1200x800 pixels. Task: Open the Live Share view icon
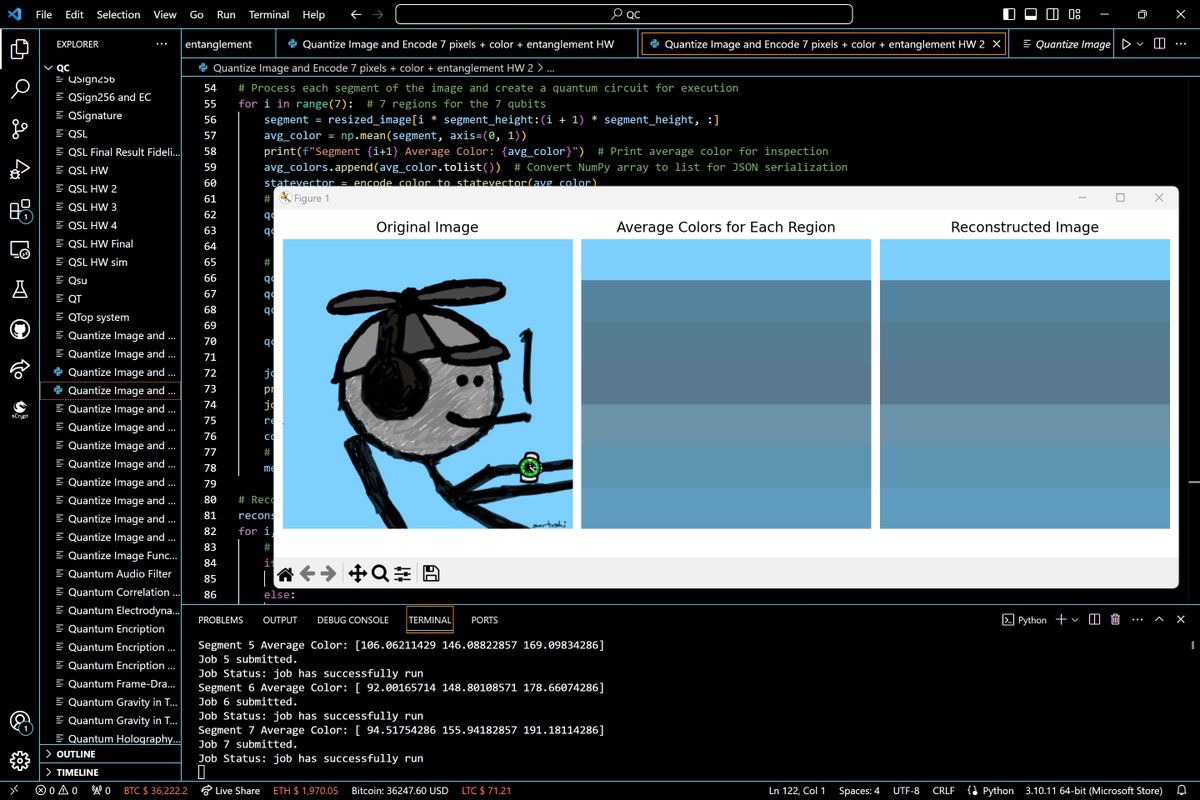coord(20,369)
